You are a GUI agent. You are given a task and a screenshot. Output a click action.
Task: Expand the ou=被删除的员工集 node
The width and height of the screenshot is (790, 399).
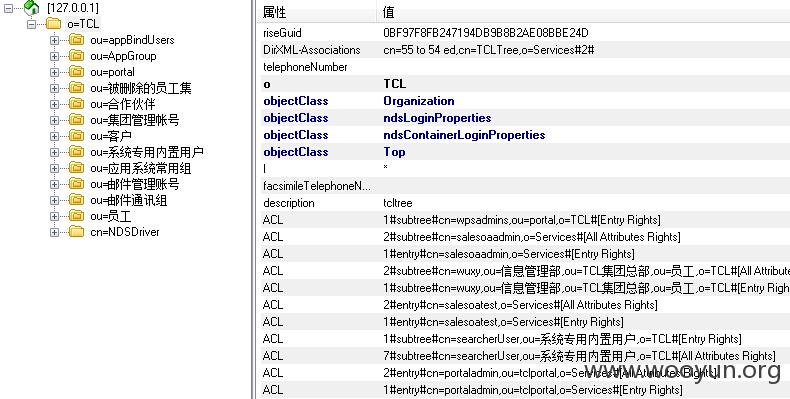tap(54, 88)
